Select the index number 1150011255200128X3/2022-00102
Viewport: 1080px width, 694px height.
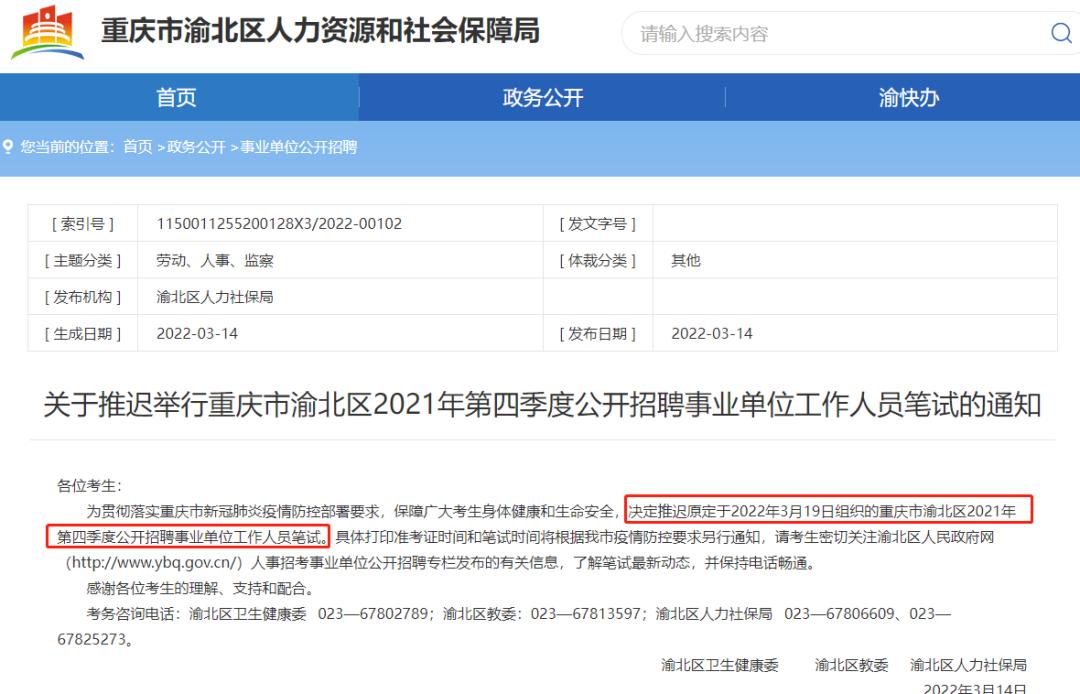(x=279, y=224)
